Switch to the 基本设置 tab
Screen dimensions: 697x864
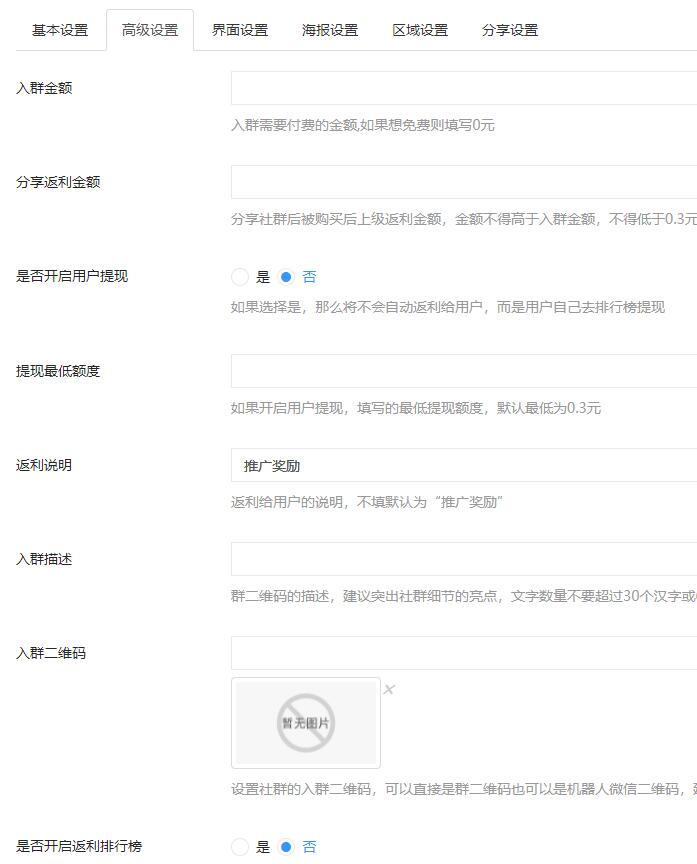(60, 30)
